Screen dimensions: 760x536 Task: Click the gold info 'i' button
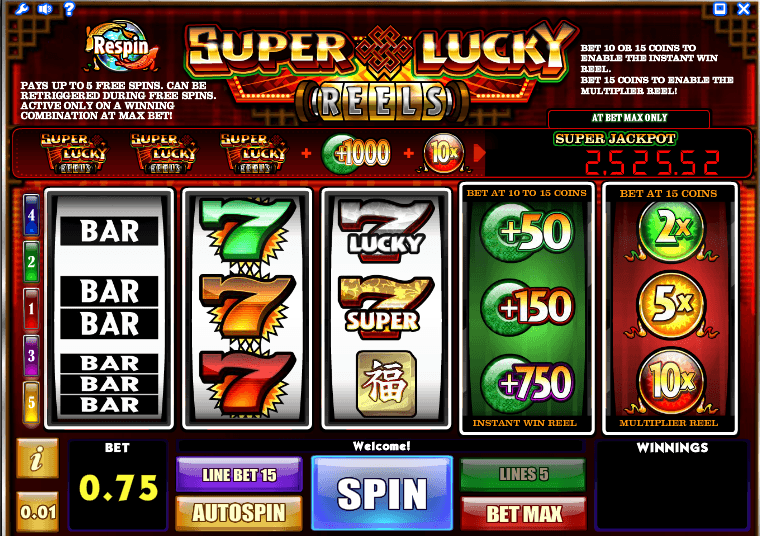(x=37, y=458)
